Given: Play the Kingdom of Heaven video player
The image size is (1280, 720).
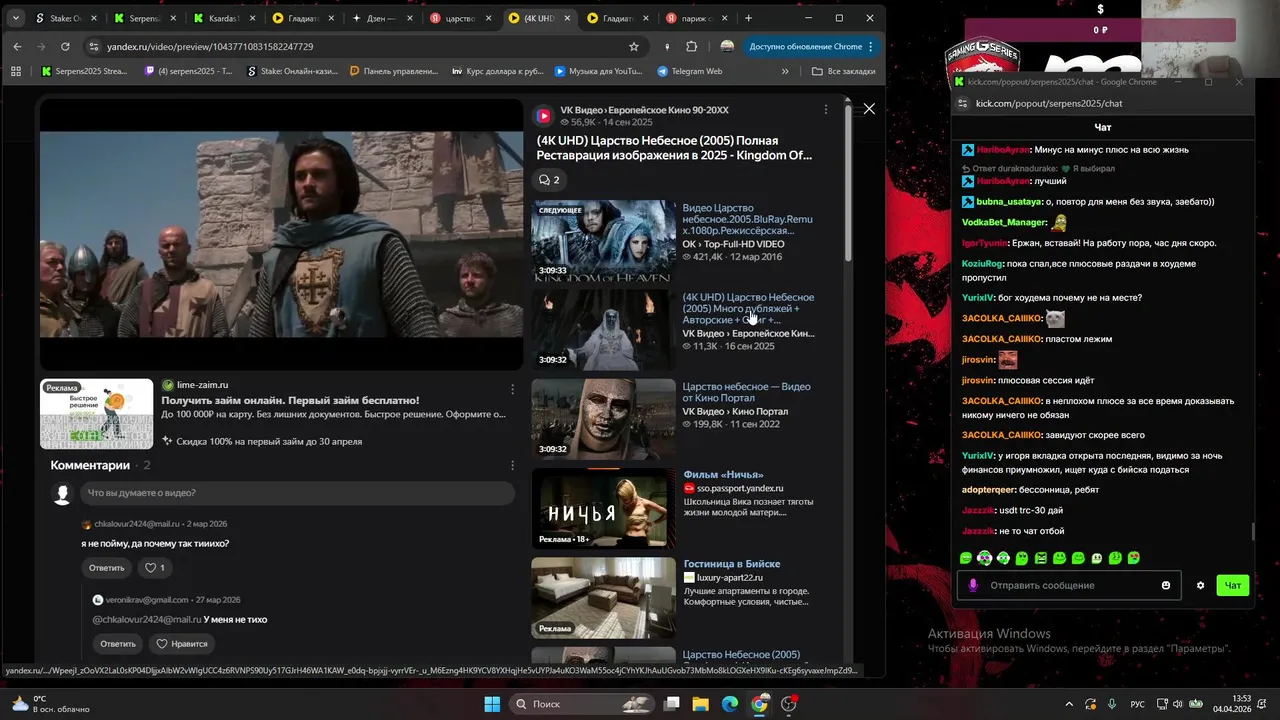Looking at the screenshot, I should click(x=281, y=234).
